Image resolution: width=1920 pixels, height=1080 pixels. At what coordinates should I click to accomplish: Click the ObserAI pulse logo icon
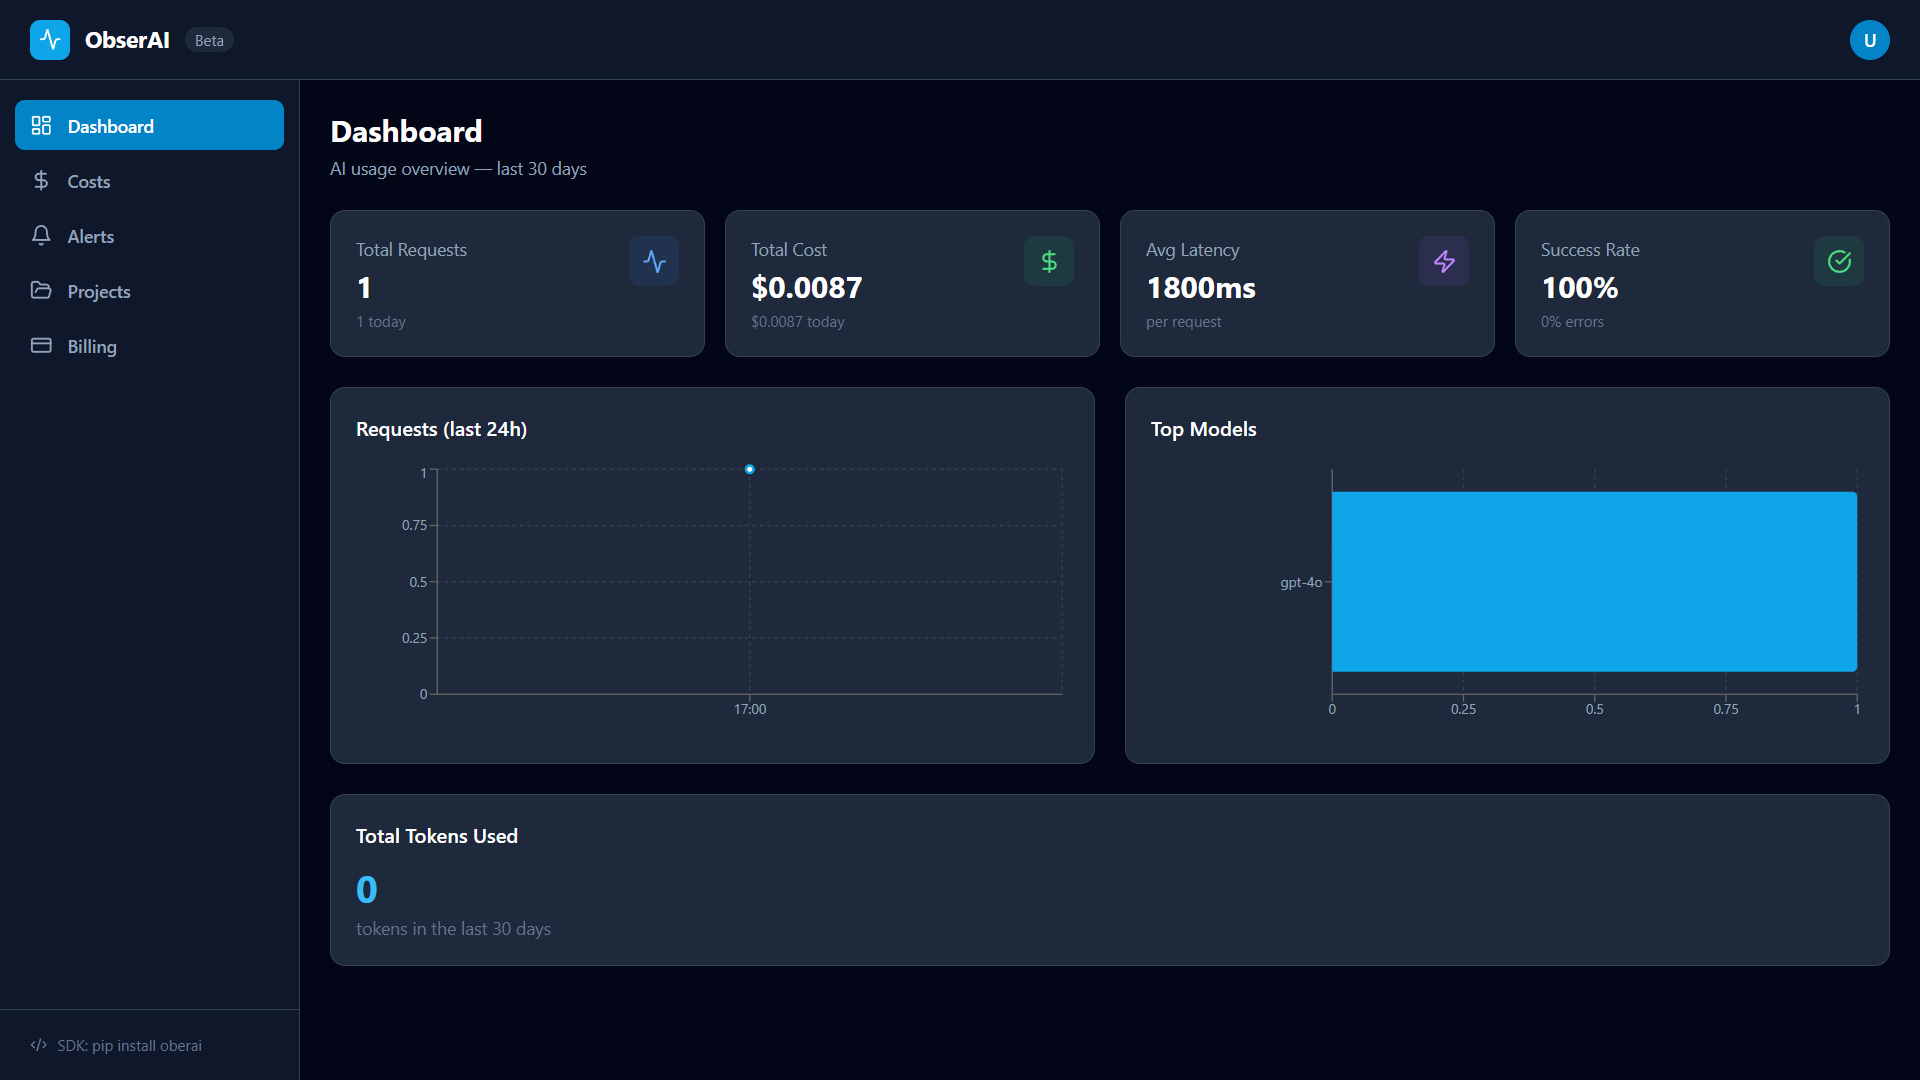pos(50,40)
